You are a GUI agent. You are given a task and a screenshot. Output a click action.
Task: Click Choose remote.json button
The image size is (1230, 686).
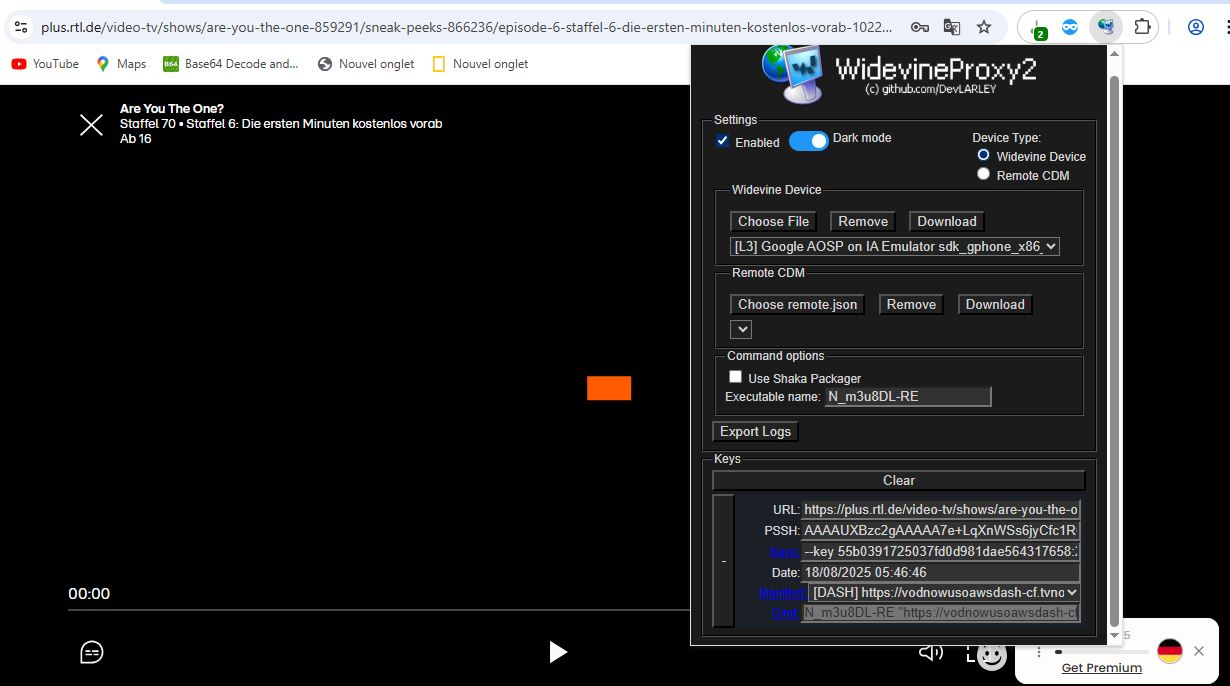pyautogui.click(x=797, y=304)
